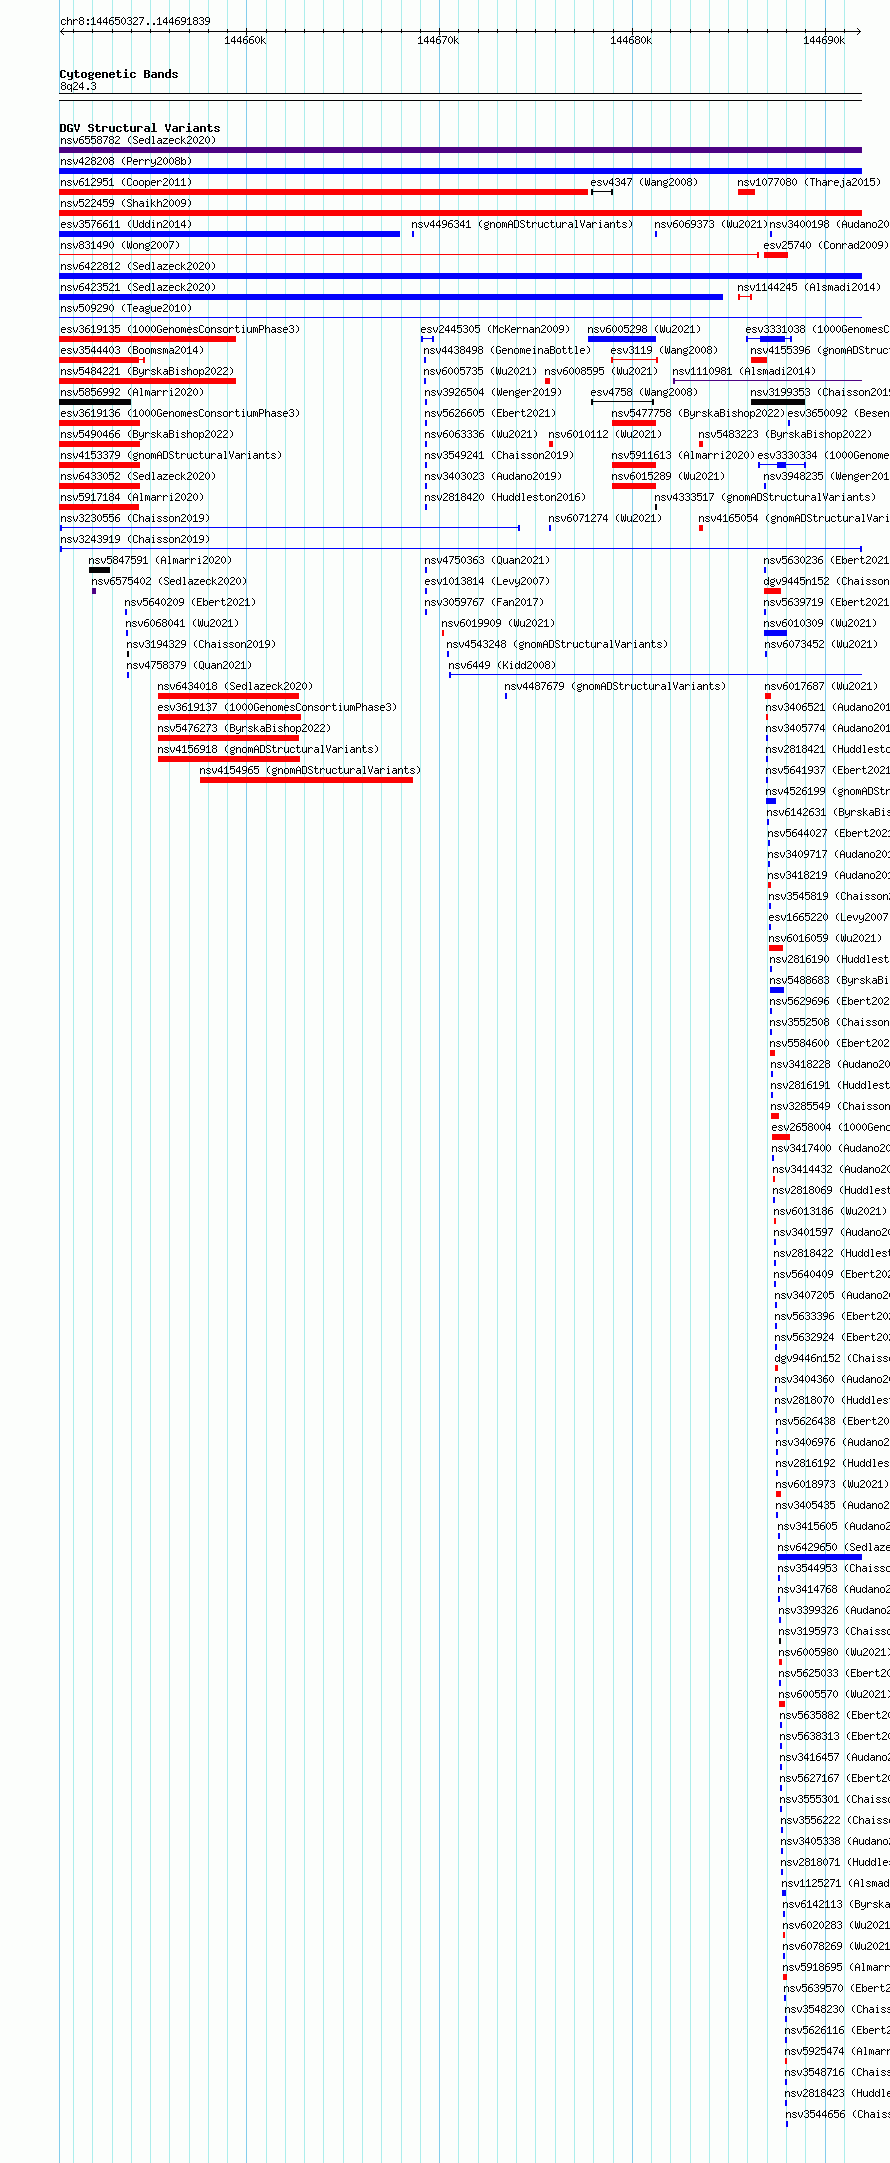
Task: Select esv4347 (Wang2008) variant label
Action: pos(644,182)
